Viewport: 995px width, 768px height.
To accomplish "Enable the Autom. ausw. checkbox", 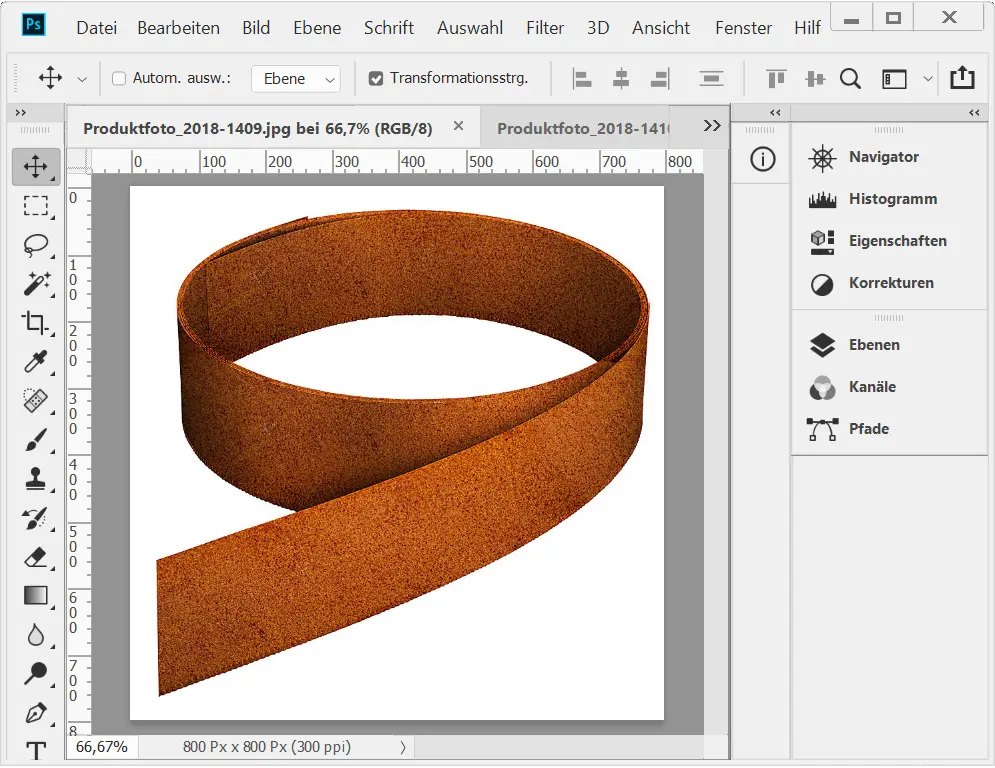I will coord(119,78).
